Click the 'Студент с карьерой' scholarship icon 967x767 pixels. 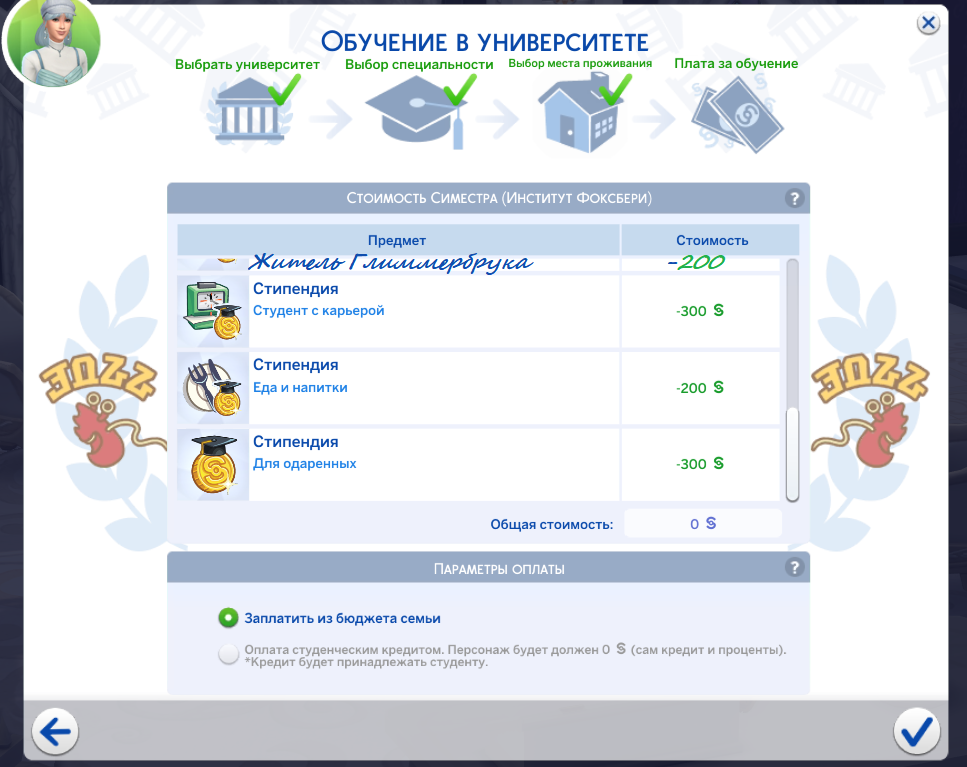(213, 311)
